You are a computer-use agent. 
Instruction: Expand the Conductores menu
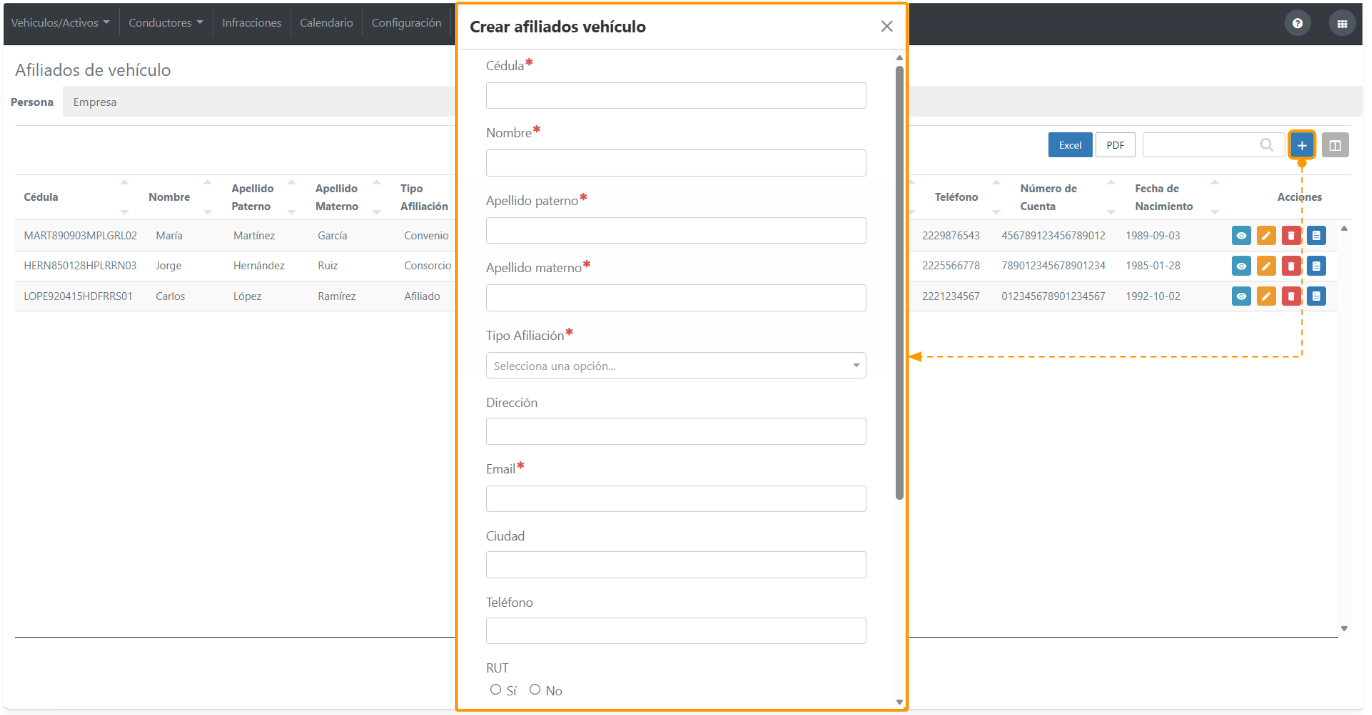coord(166,23)
